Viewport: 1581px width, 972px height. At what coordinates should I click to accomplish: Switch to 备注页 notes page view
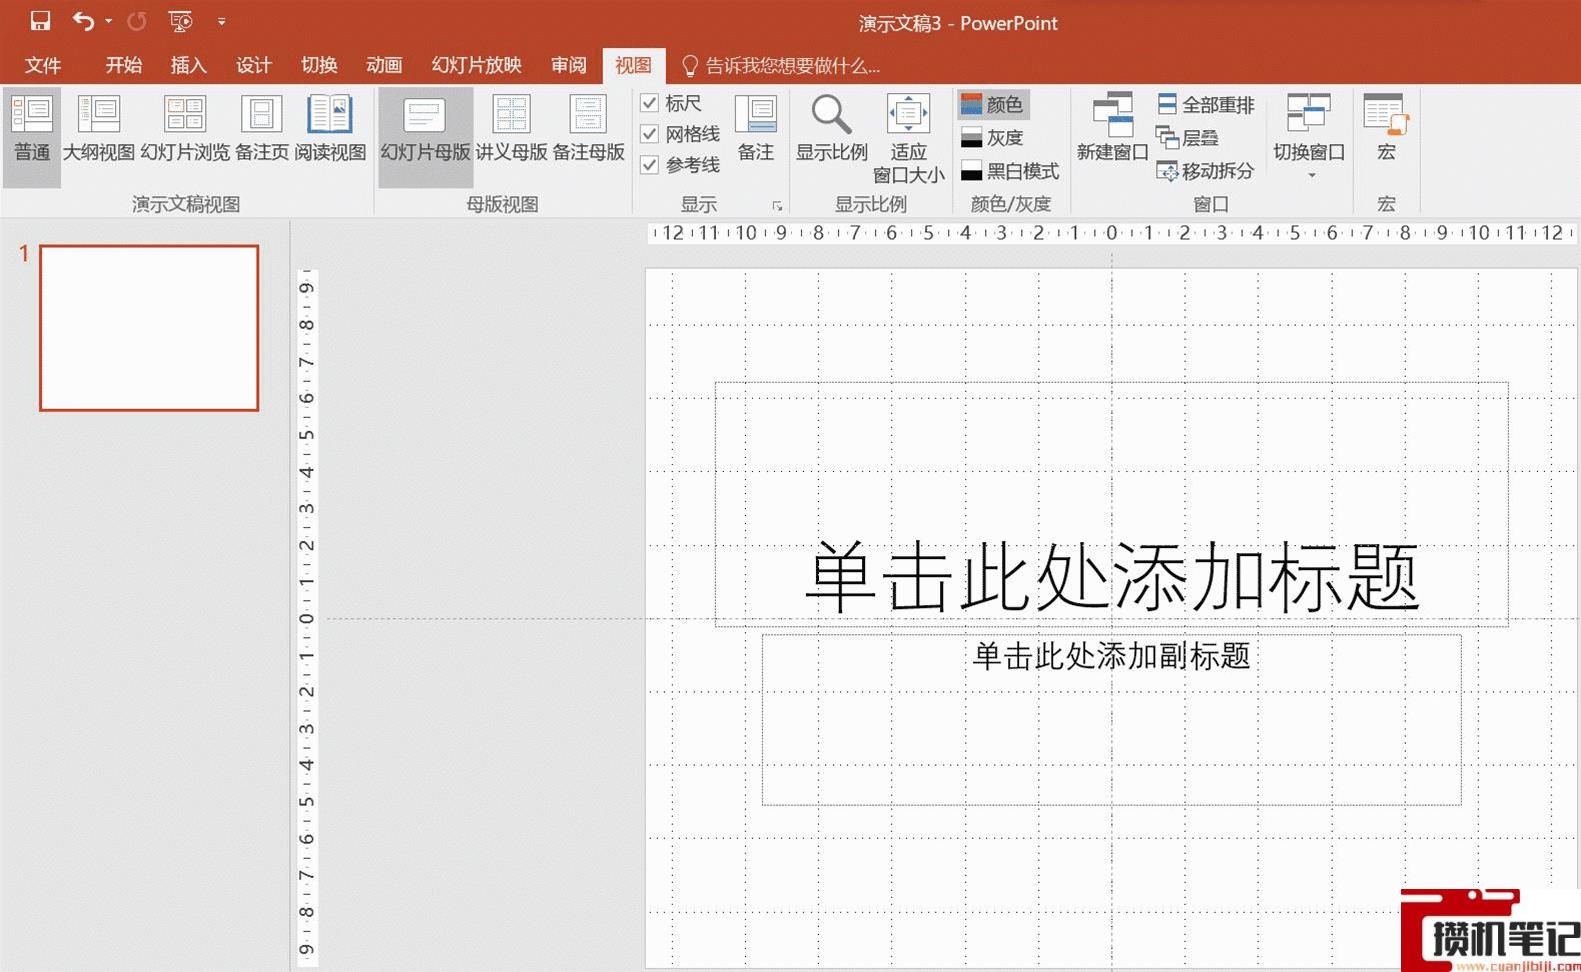coord(262,130)
